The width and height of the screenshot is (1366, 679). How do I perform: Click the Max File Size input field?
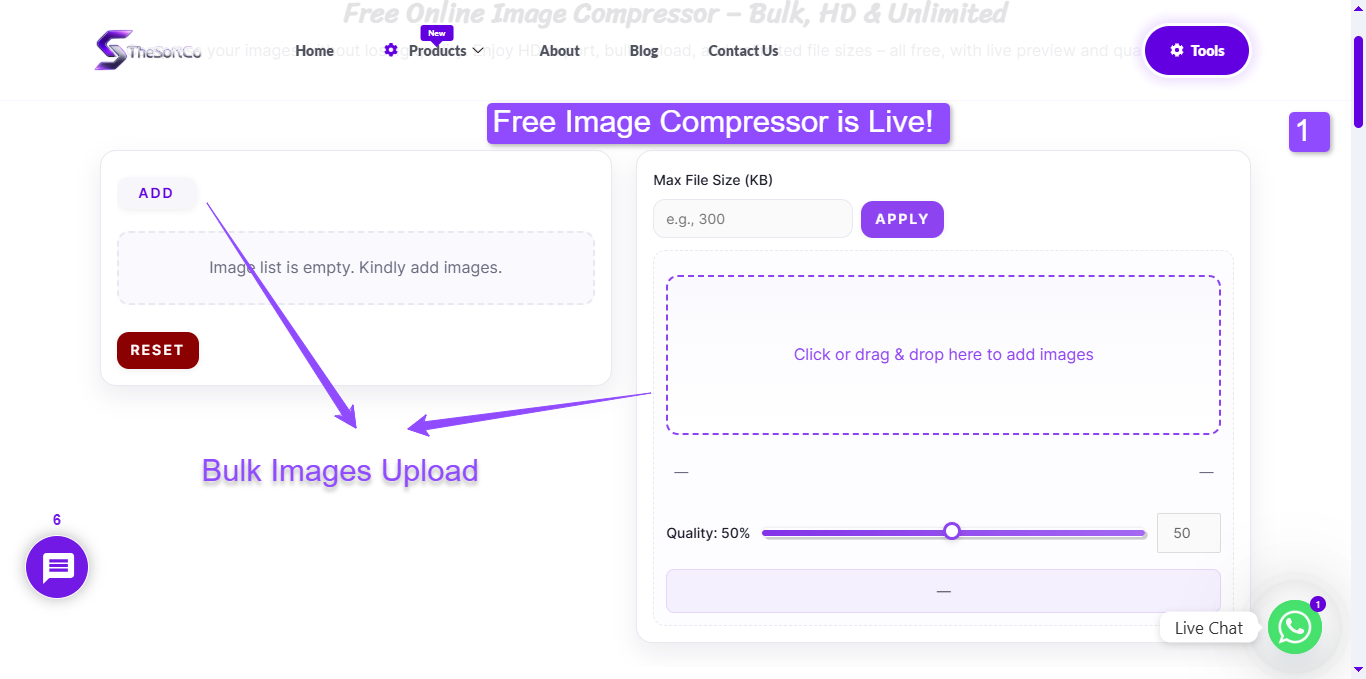tap(752, 218)
